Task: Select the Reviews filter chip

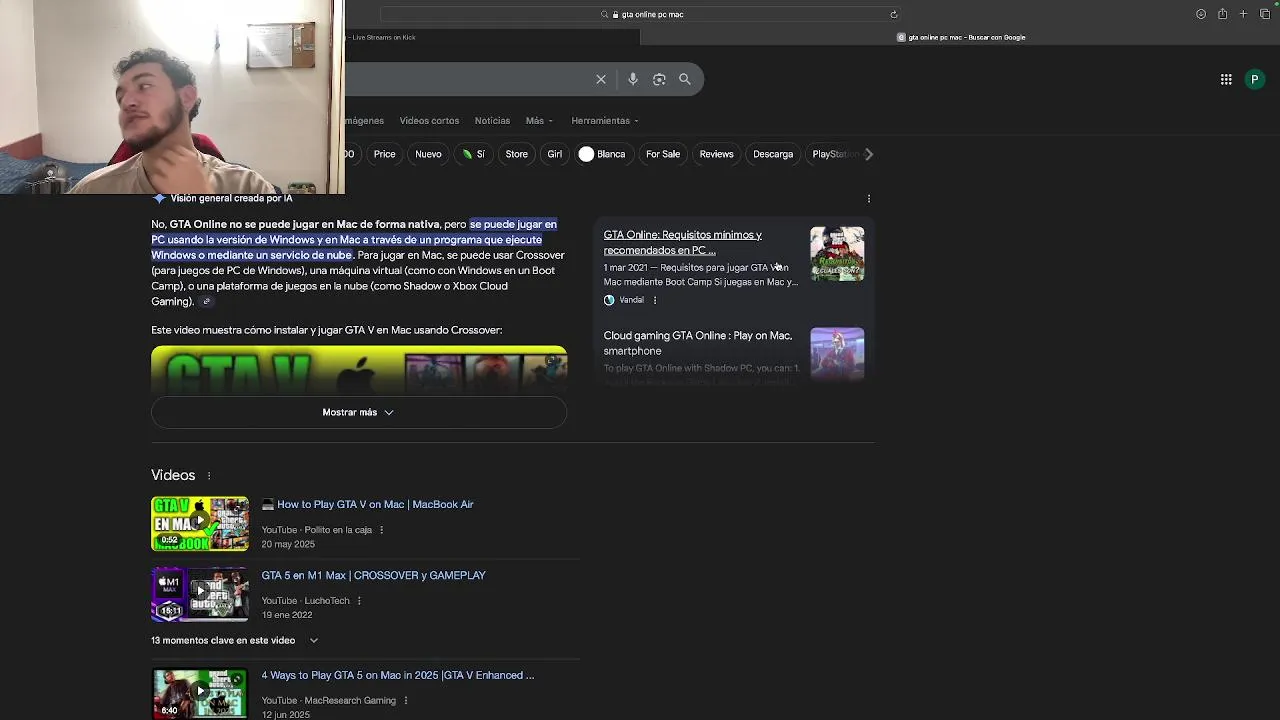Action: point(716,154)
